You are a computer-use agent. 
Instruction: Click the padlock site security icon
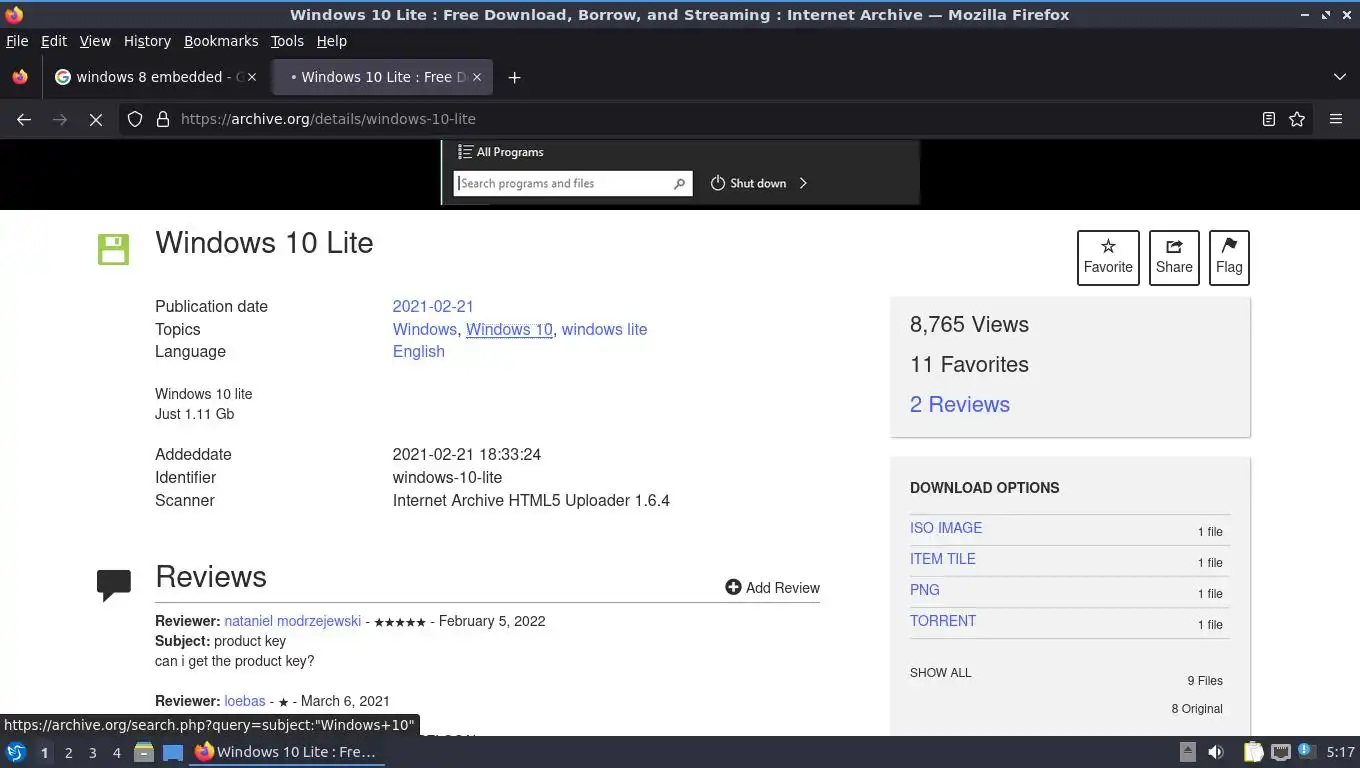coord(163,119)
